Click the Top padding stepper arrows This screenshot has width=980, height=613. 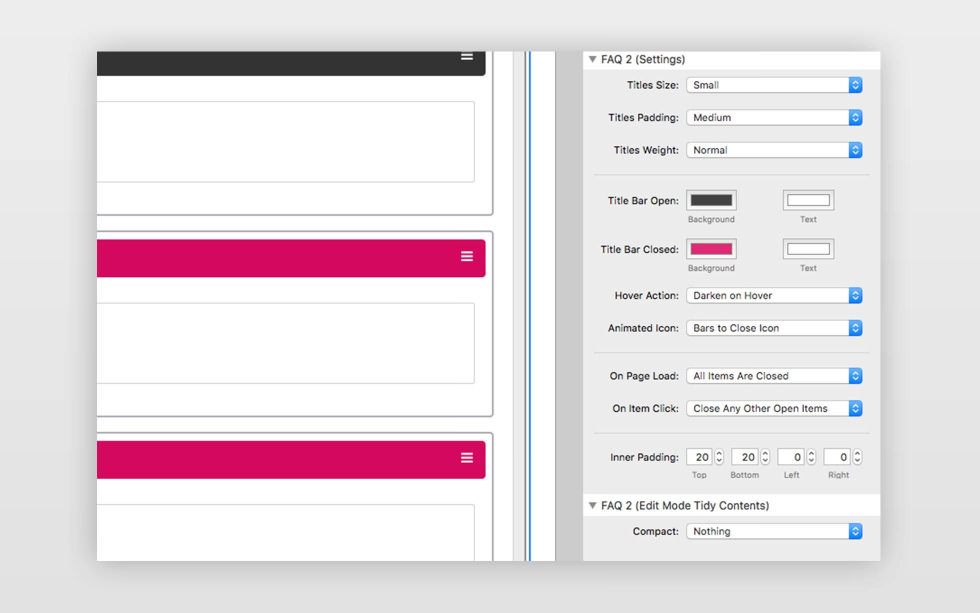(x=719, y=457)
